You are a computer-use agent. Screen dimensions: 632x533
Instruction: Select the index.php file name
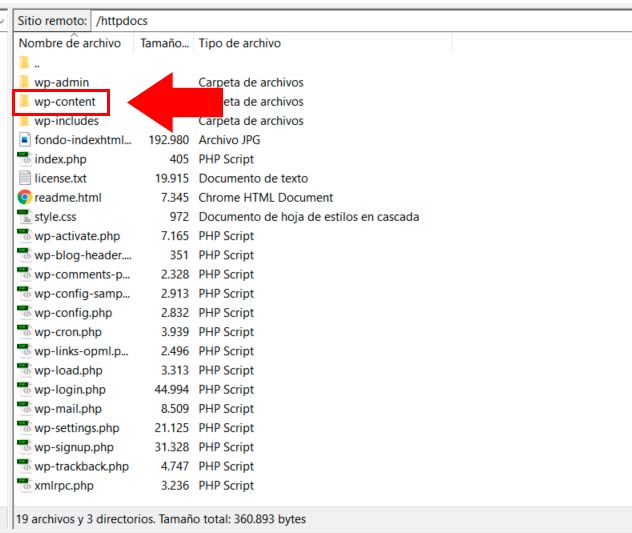click(60, 159)
